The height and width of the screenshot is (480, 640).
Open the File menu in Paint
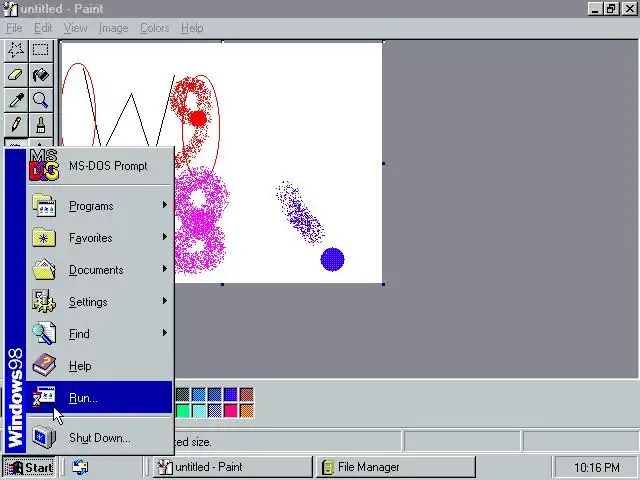(14, 28)
